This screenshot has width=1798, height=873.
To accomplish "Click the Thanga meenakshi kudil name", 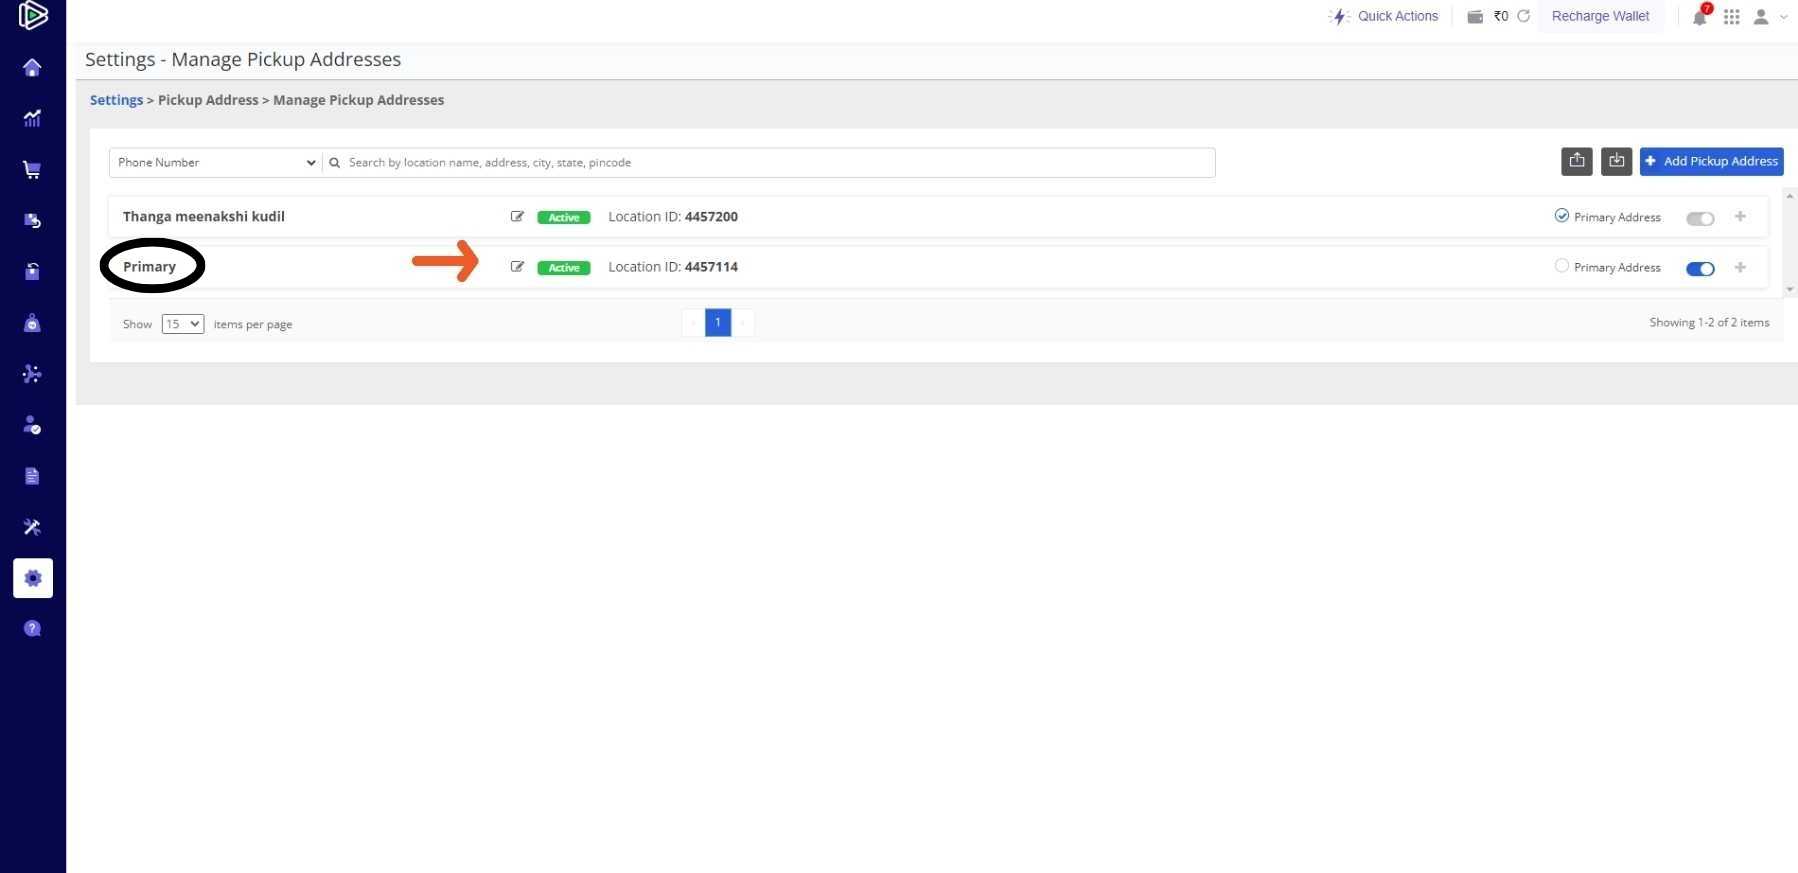I will coord(204,216).
